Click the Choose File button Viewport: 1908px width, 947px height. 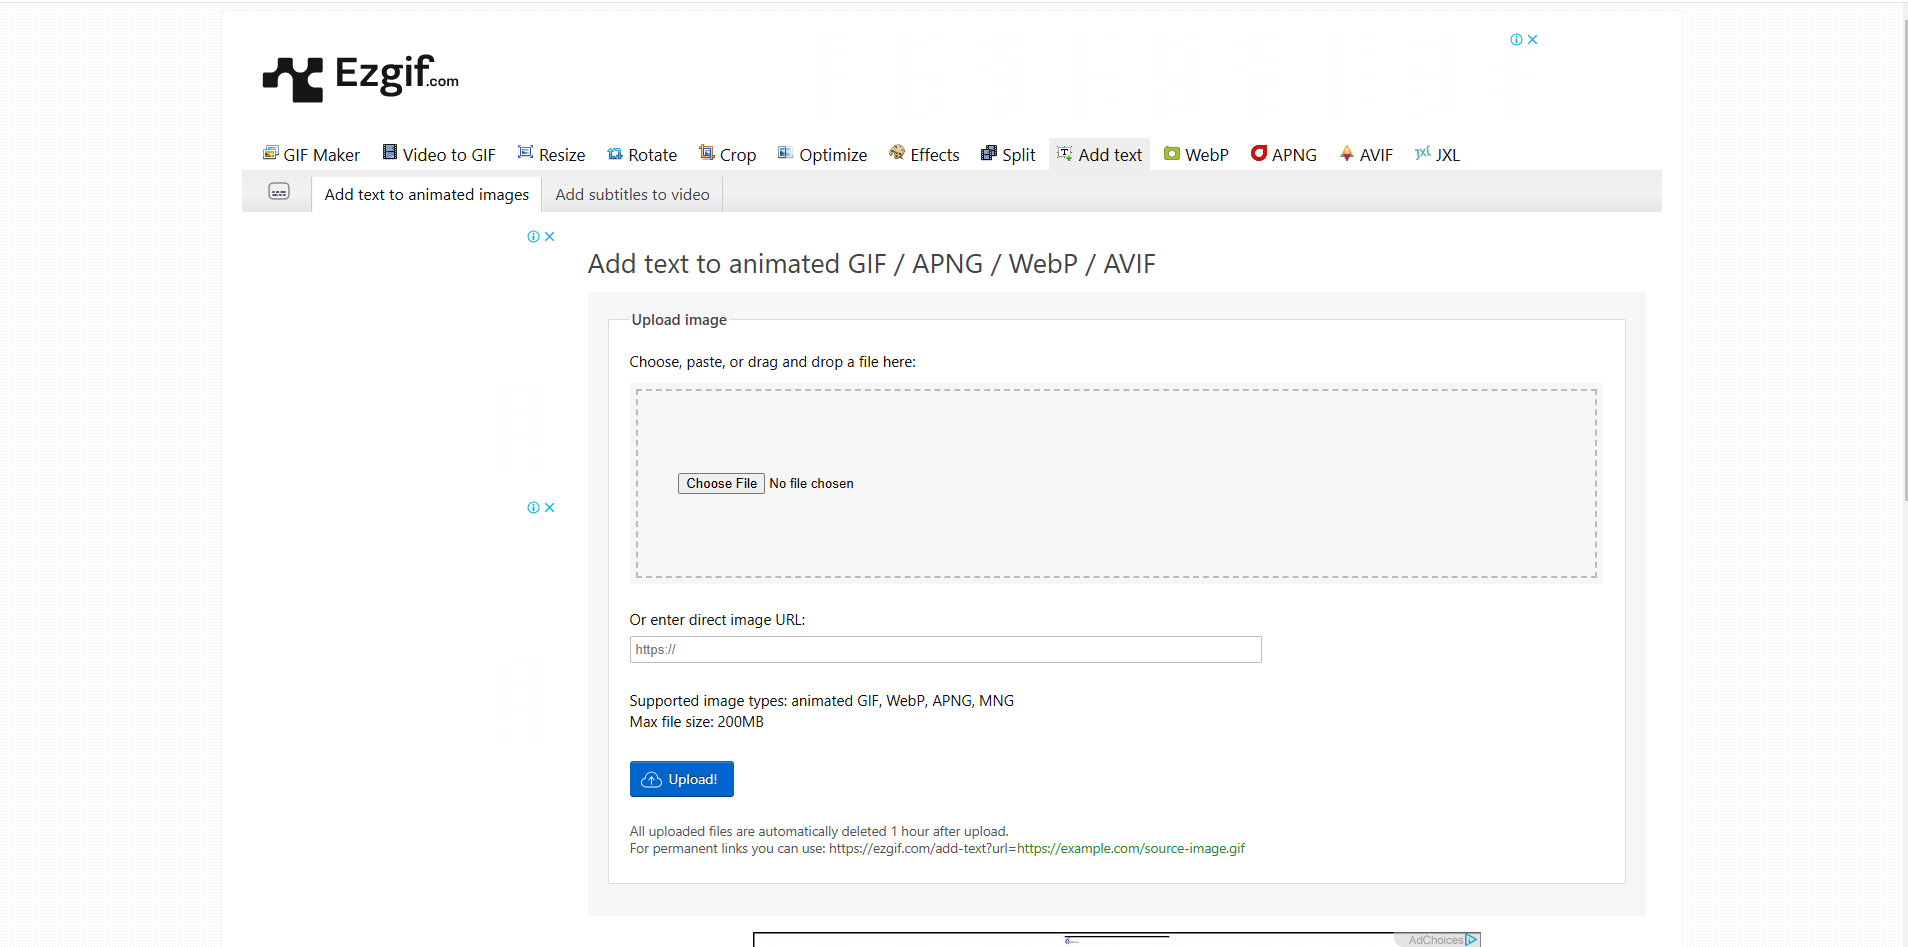click(x=721, y=483)
